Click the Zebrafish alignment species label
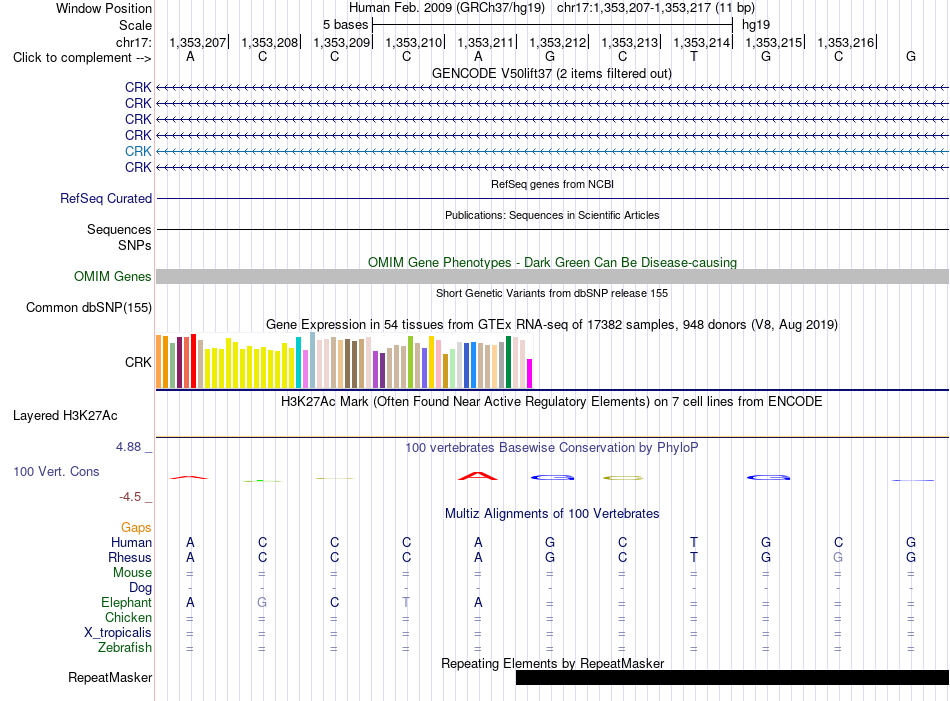 (125, 648)
